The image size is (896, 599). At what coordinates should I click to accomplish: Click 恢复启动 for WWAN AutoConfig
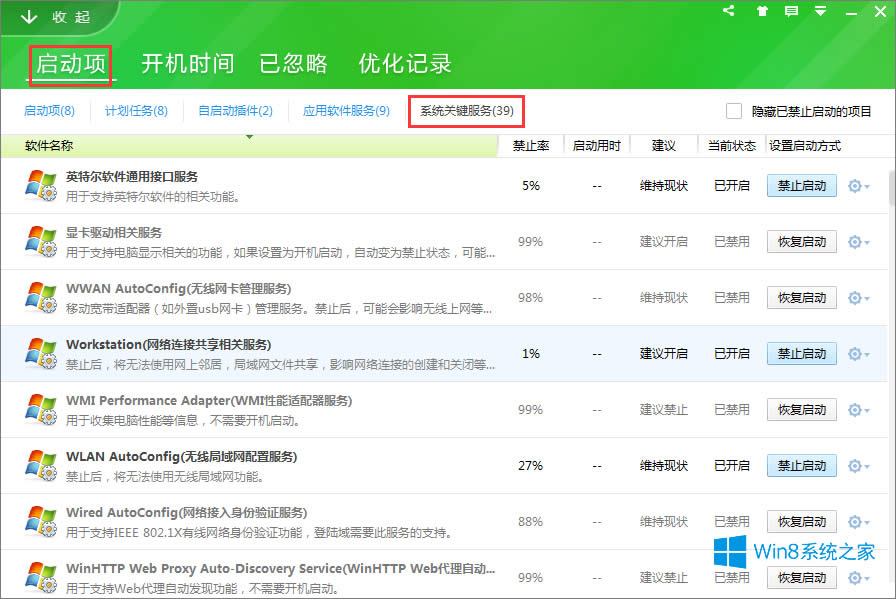[800, 297]
